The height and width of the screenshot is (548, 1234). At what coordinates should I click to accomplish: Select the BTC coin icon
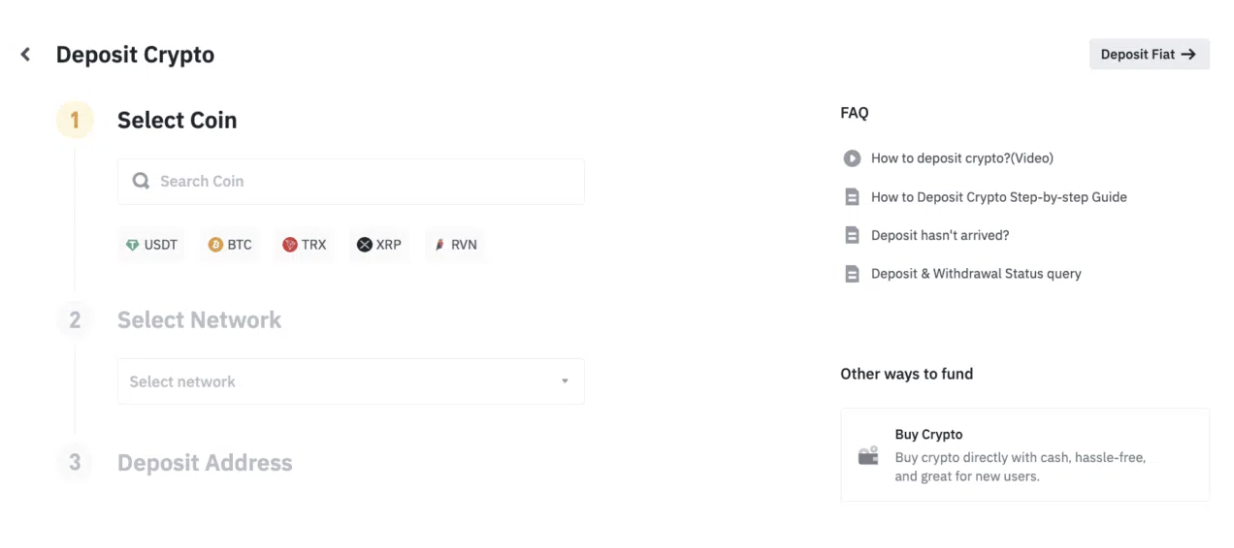[215, 245]
